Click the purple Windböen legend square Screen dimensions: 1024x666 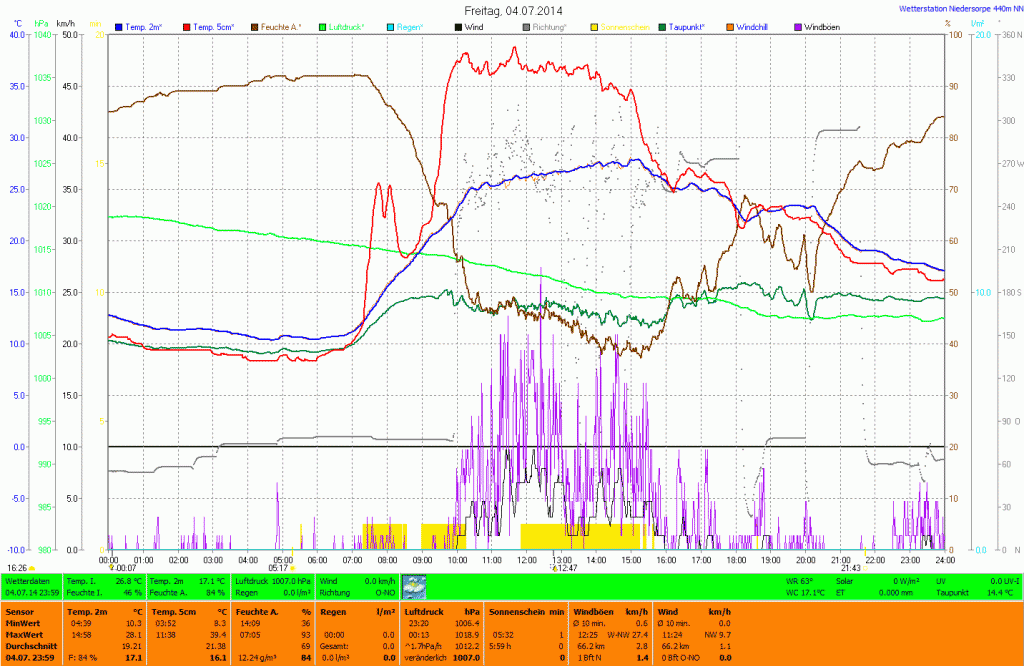(797, 25)
